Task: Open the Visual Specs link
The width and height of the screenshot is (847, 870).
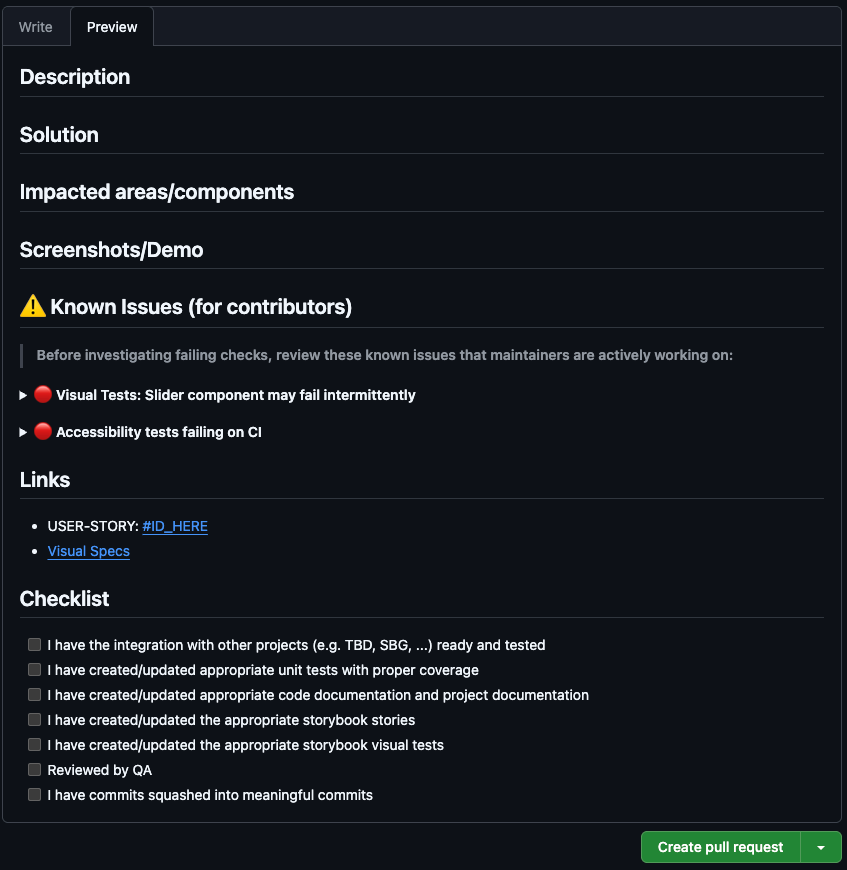Action: 89,551
